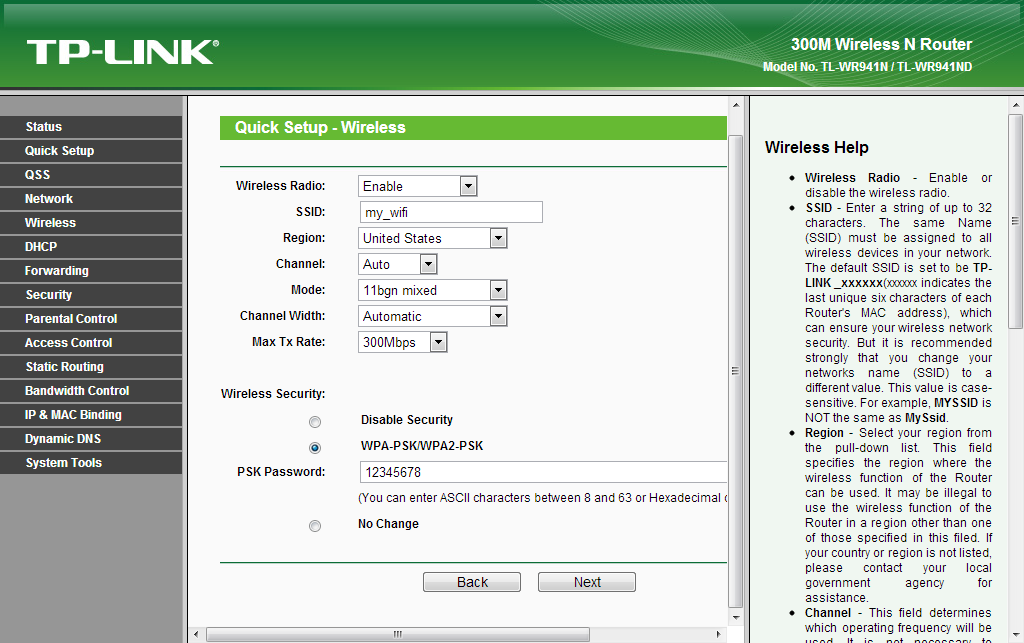Click the horizontal scroll left arrow
1024x643 pixels.
196,635
